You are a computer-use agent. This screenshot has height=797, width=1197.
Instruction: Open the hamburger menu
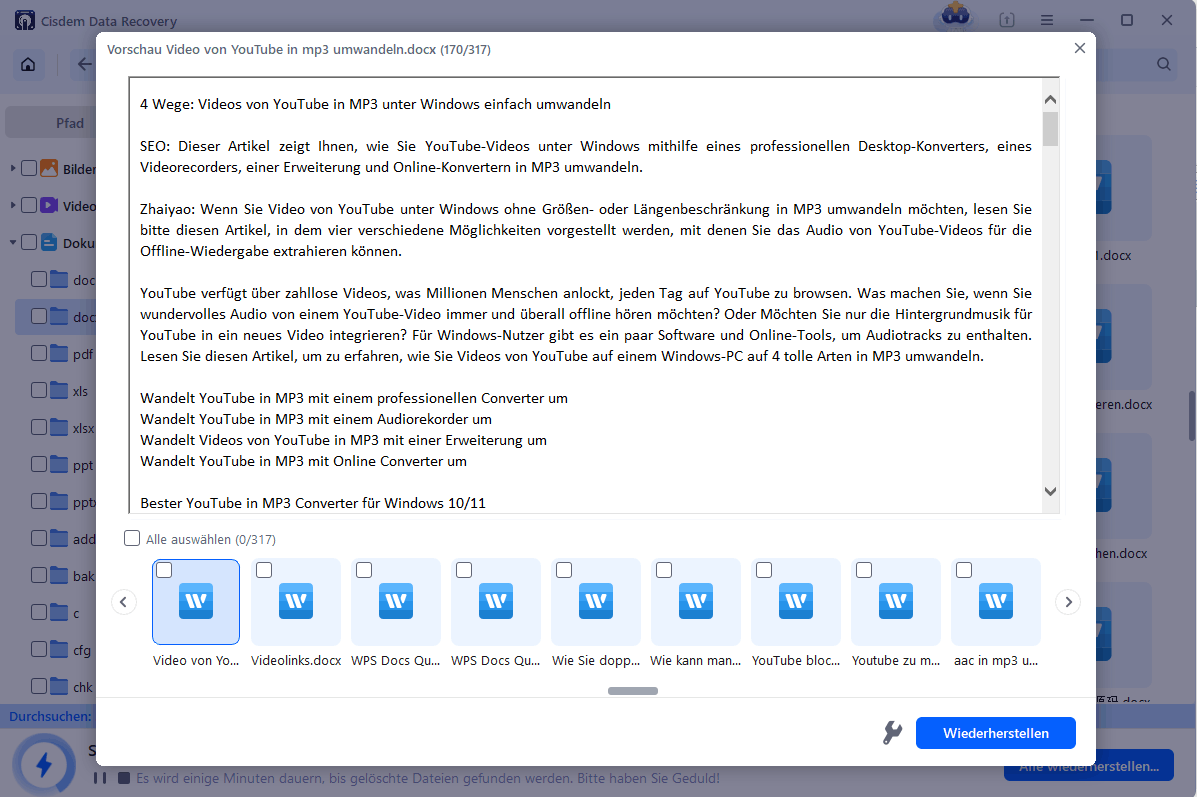coord(1046,20)
